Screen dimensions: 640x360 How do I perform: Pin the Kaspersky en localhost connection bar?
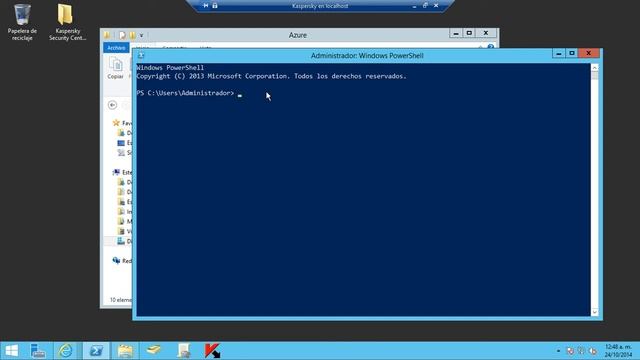pos(206,5)
